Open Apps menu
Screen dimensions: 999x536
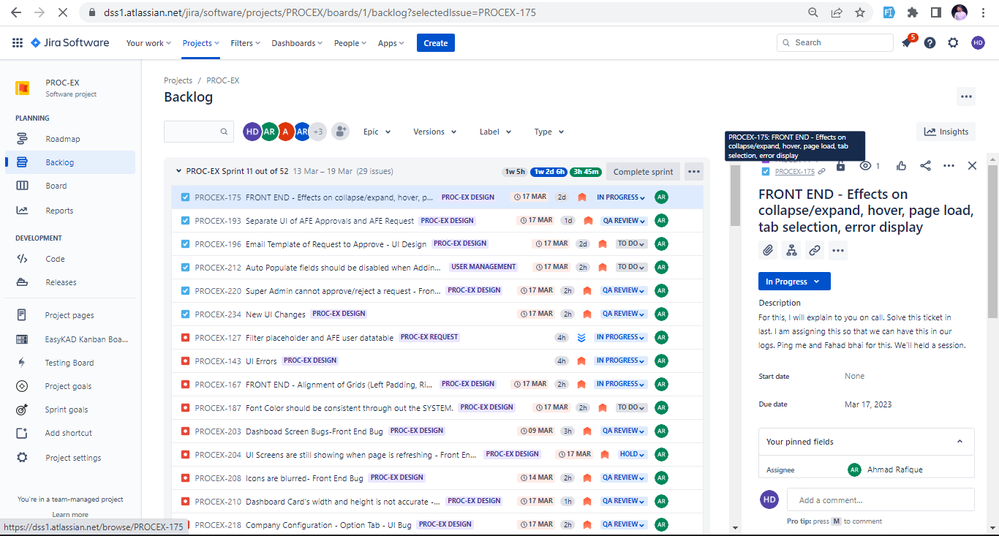click(391, 43)
